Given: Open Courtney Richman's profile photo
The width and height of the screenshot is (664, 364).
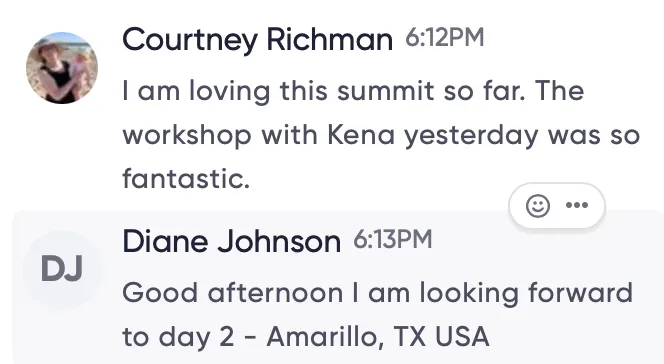Looking at the screenshot, I should pyautogui.click(x=62, y=68).
